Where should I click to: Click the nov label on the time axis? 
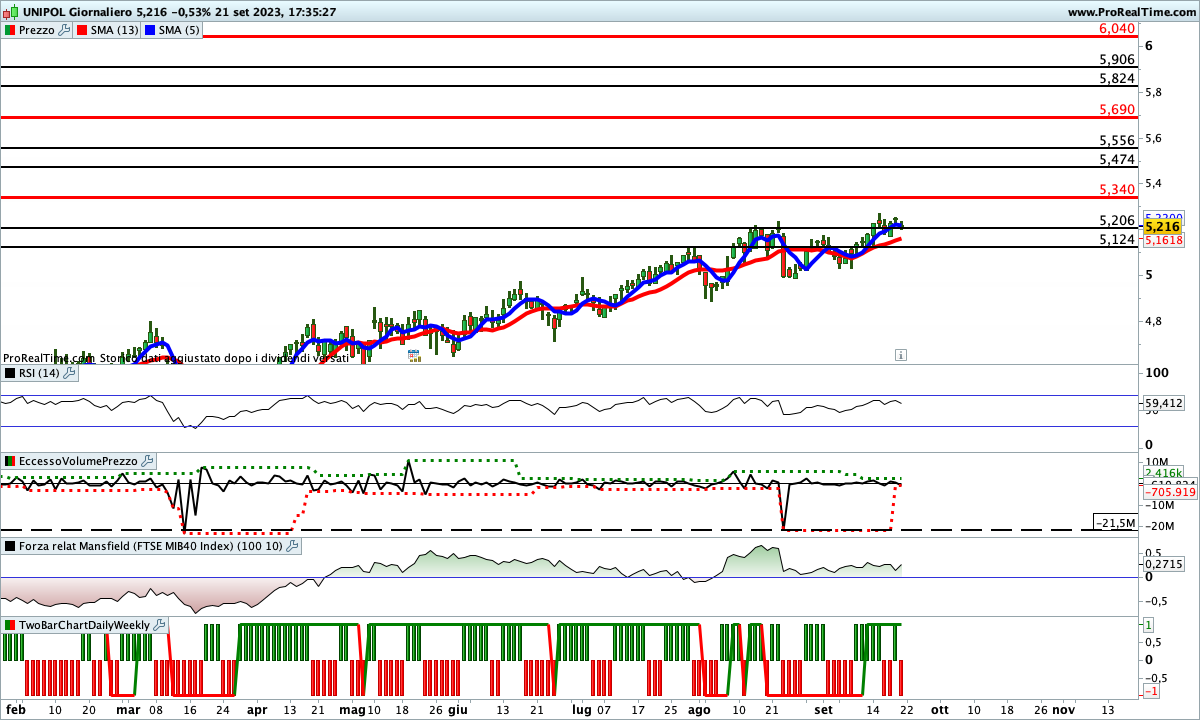coord(1063,709)
